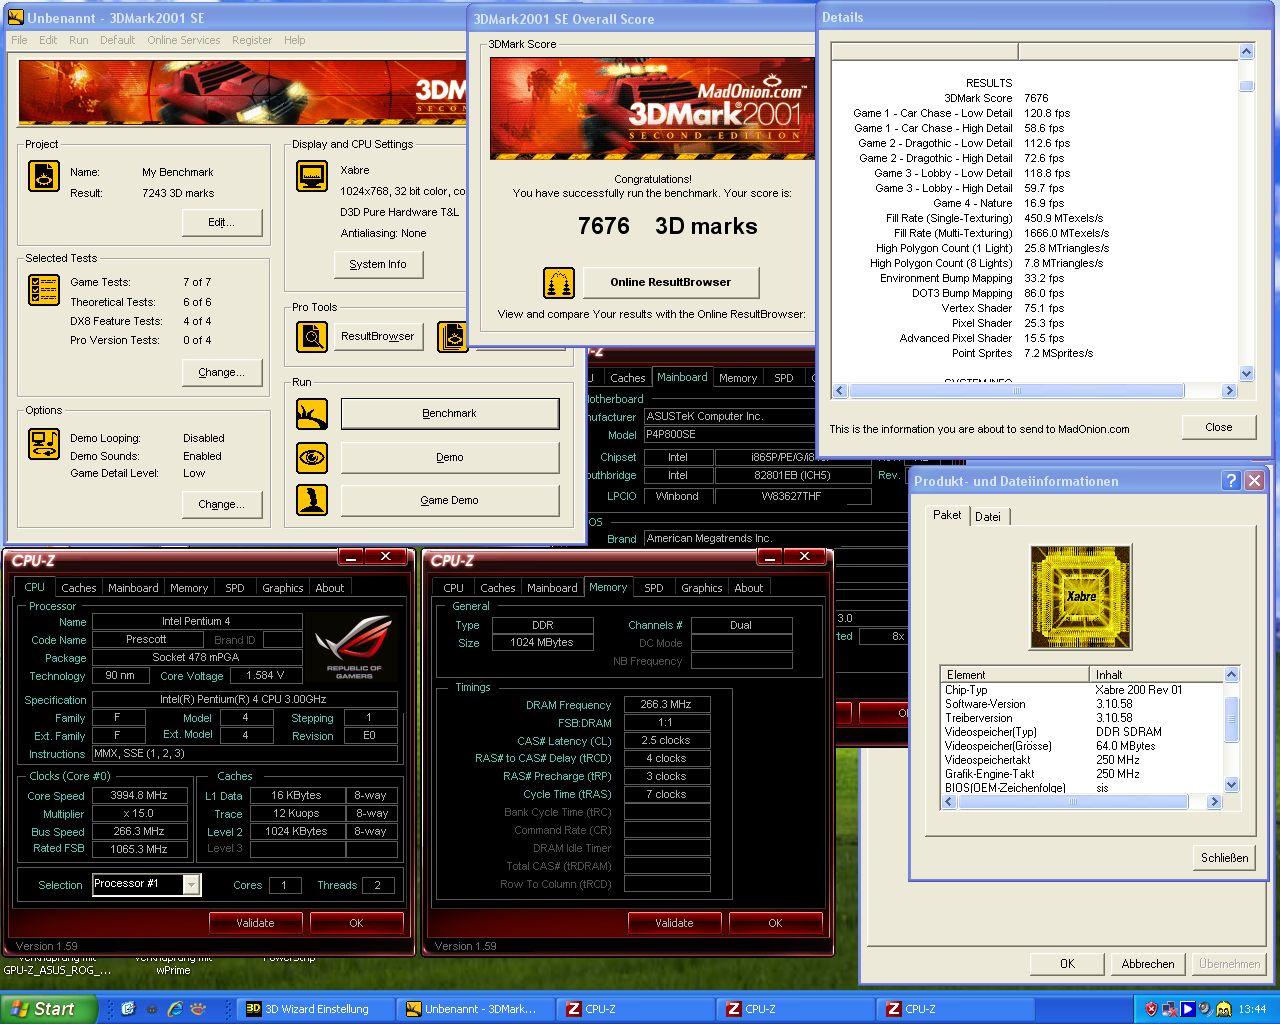Close the Details window with the Close button
This screenshot has width=1280, height=1024.
click(1218, 427)
